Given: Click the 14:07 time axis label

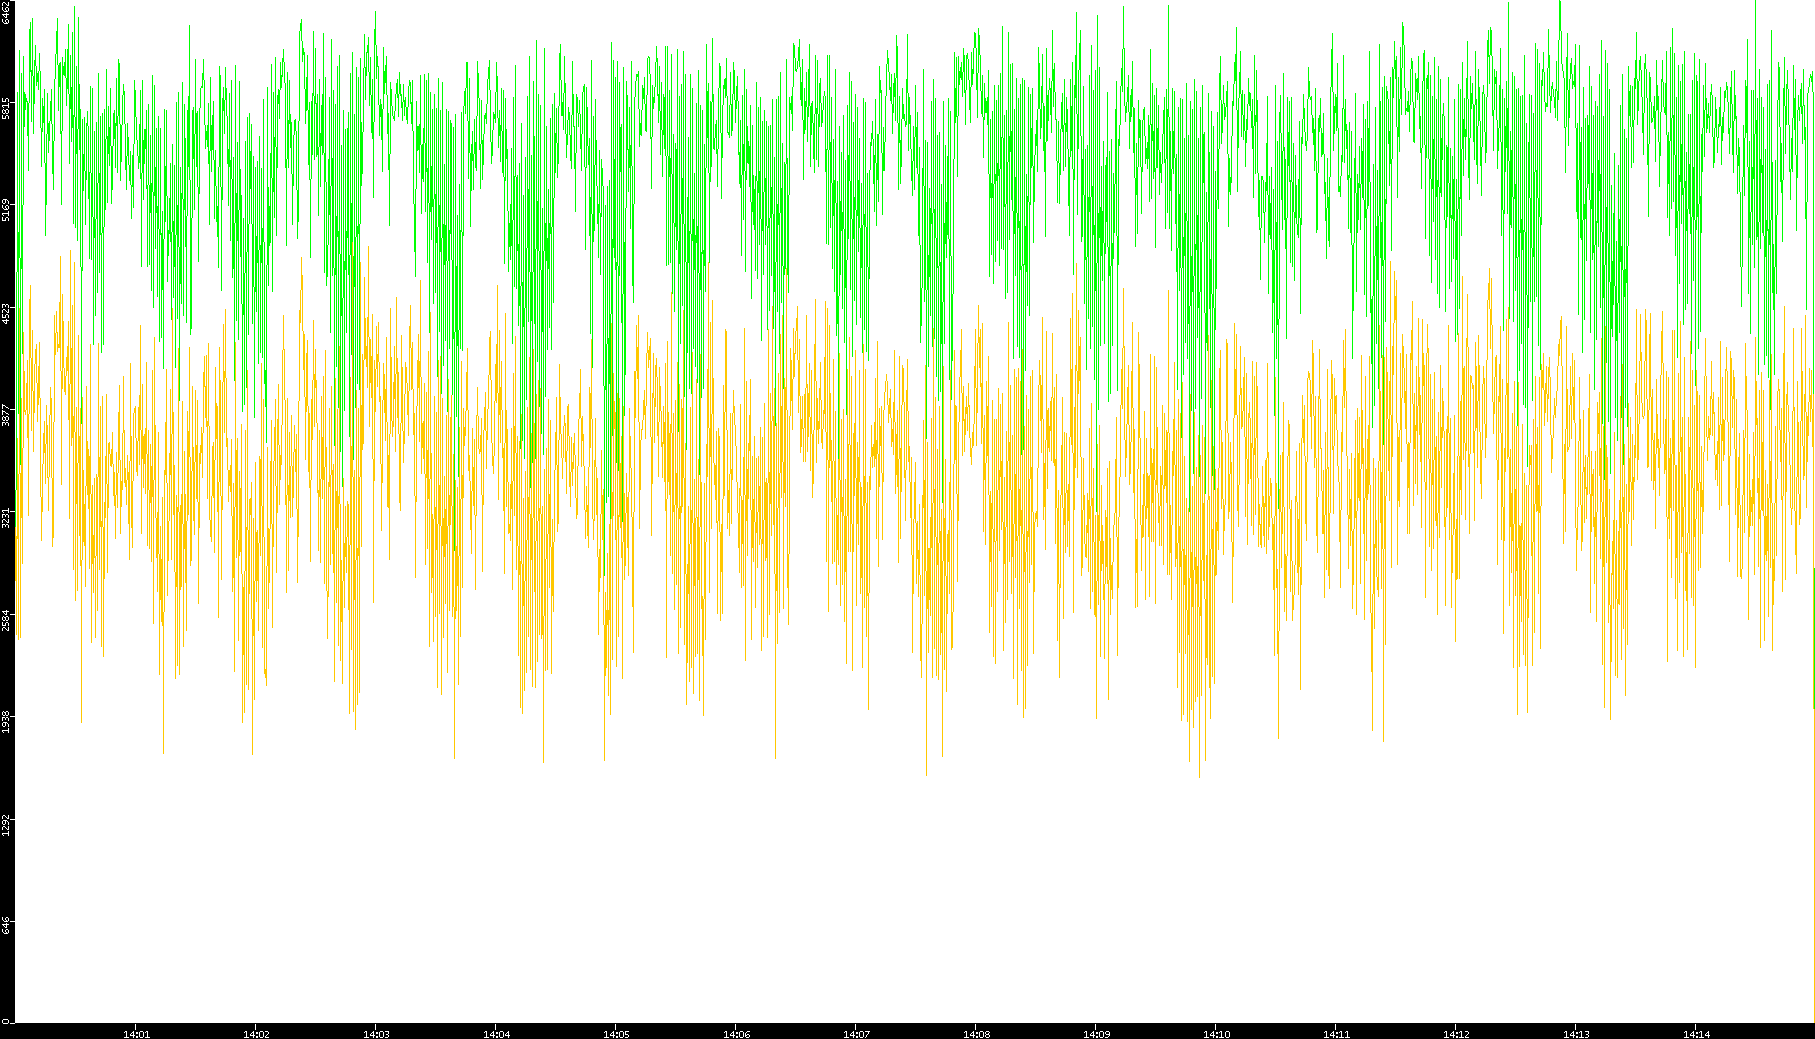Looking at the screenshot, I should (856, 1034).
